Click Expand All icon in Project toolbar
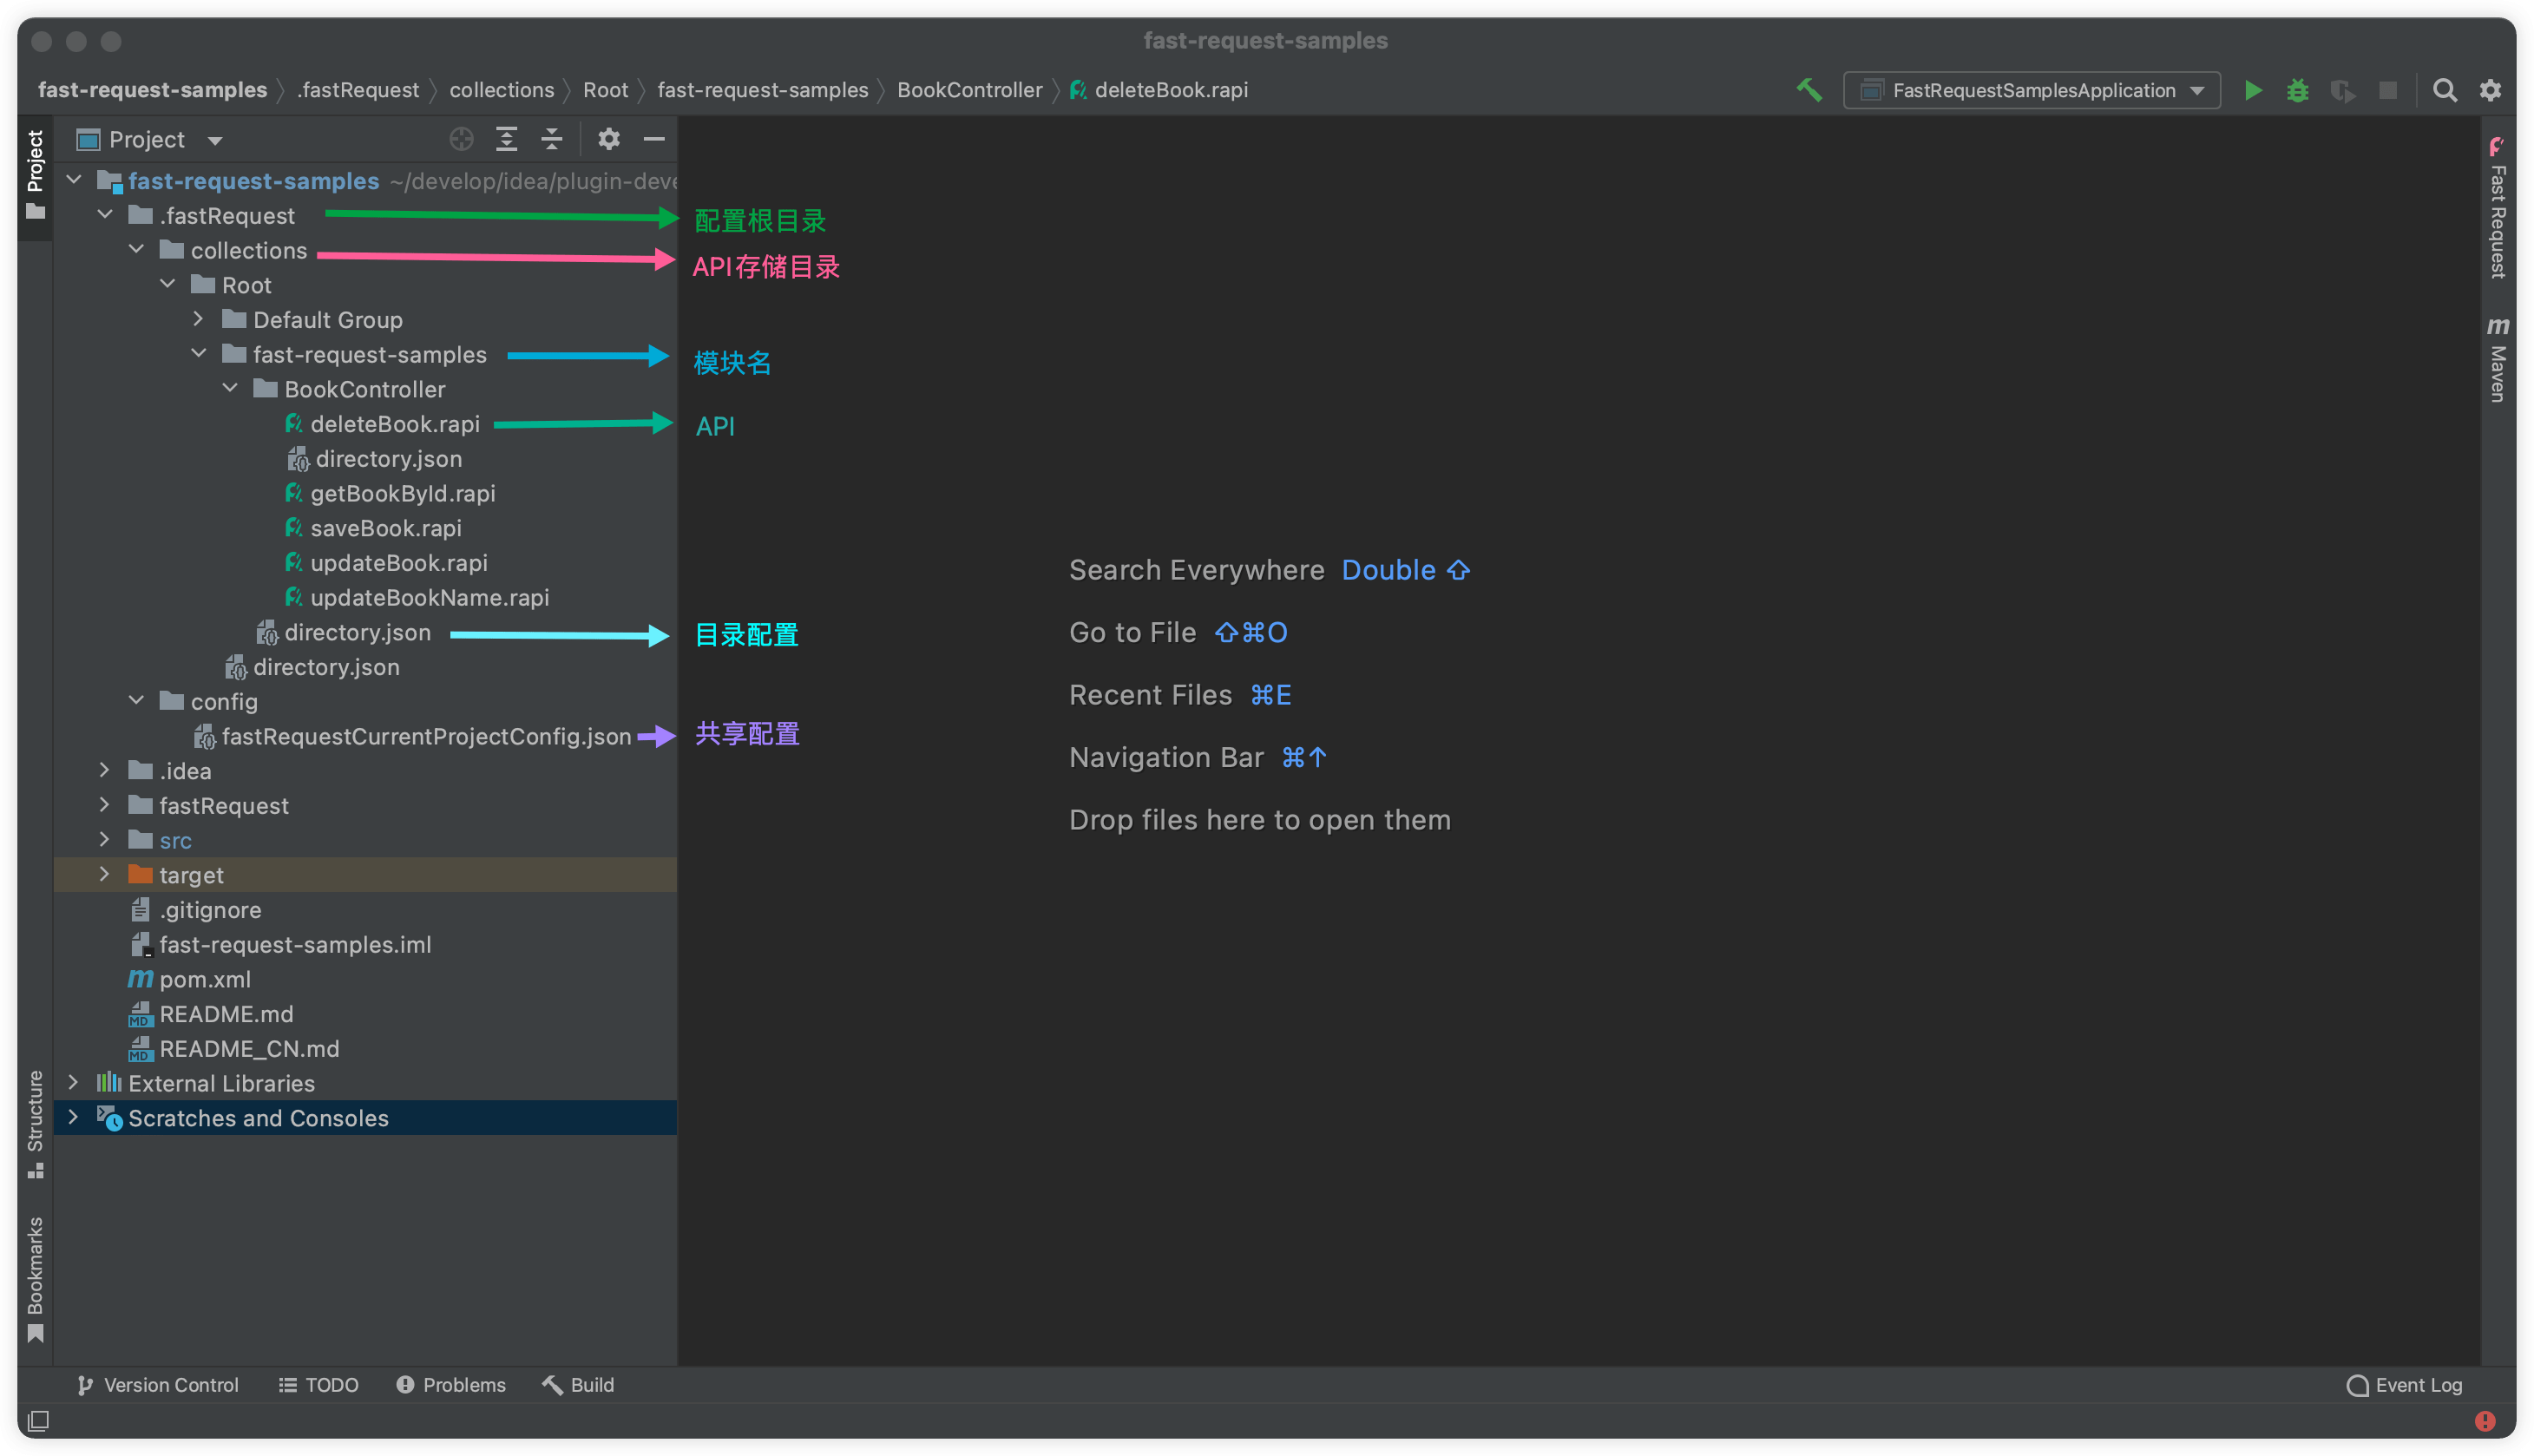 pyautogui.click(x=507, y=139)
